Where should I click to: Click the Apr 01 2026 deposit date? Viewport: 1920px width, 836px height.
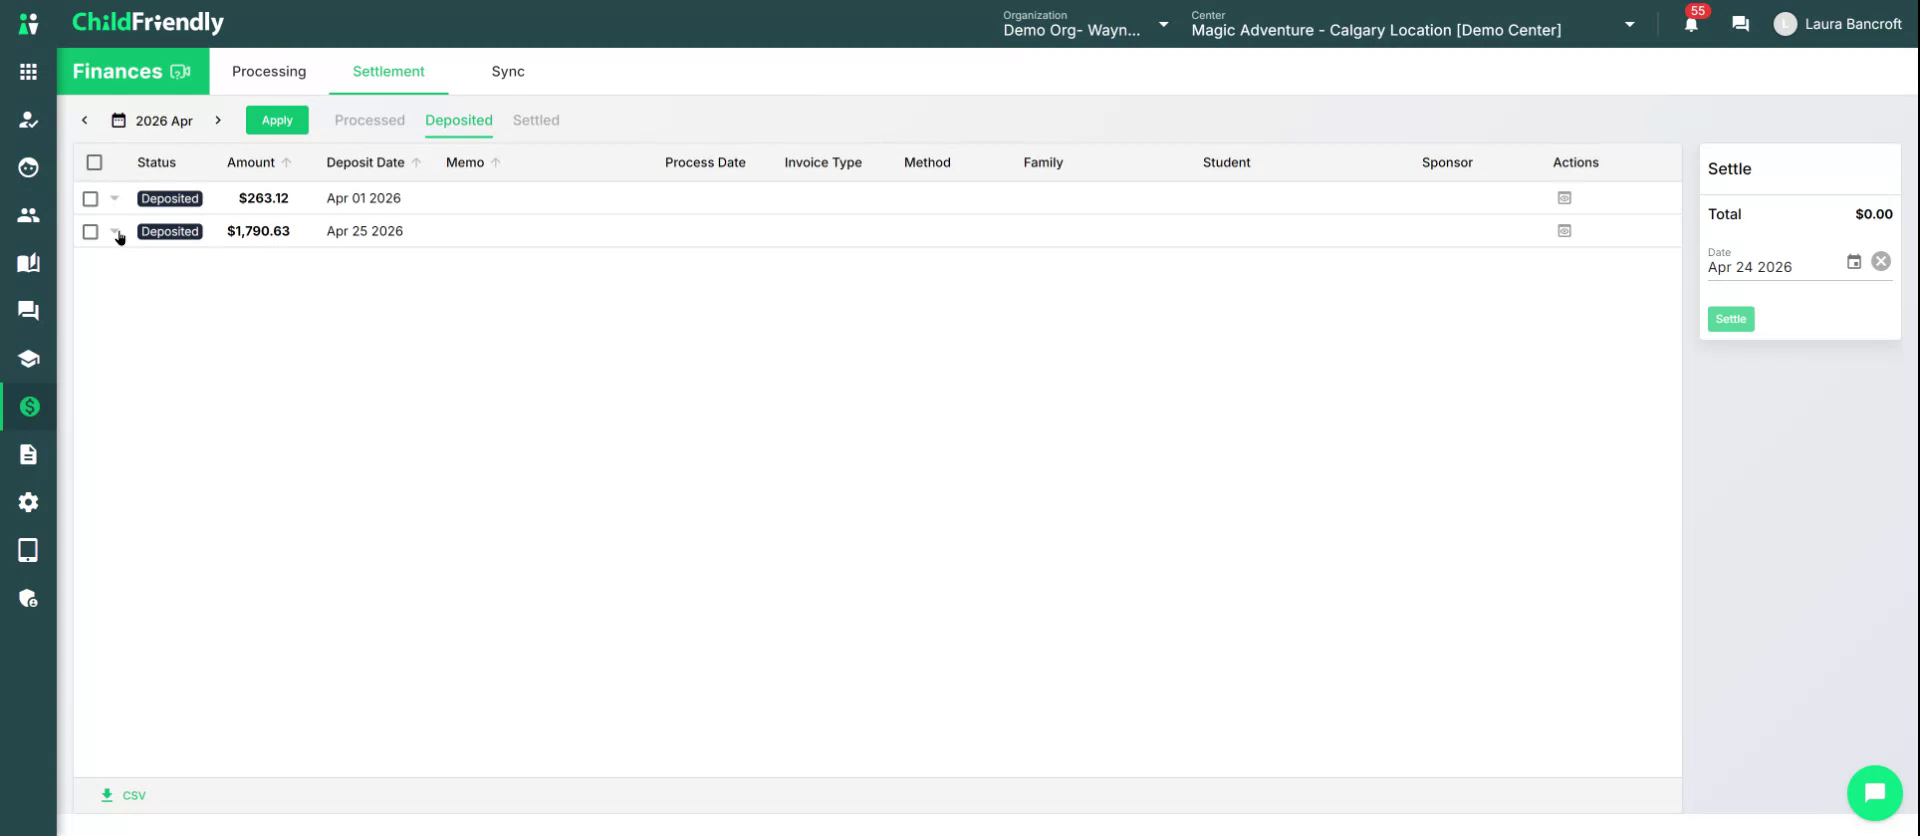363,198
